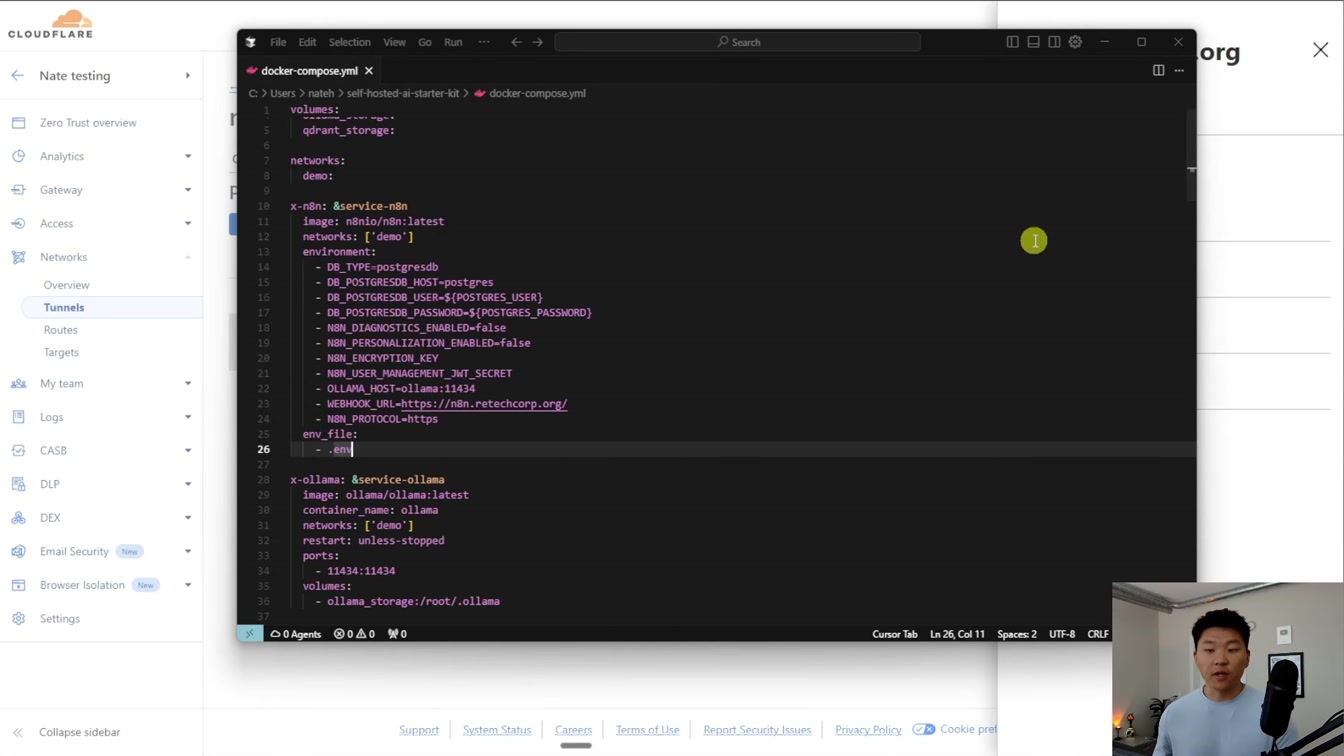The width and height of the screenshot is (1344, 756).
Task: Go forward with the editor forward arrow
Action: point(538,42)
